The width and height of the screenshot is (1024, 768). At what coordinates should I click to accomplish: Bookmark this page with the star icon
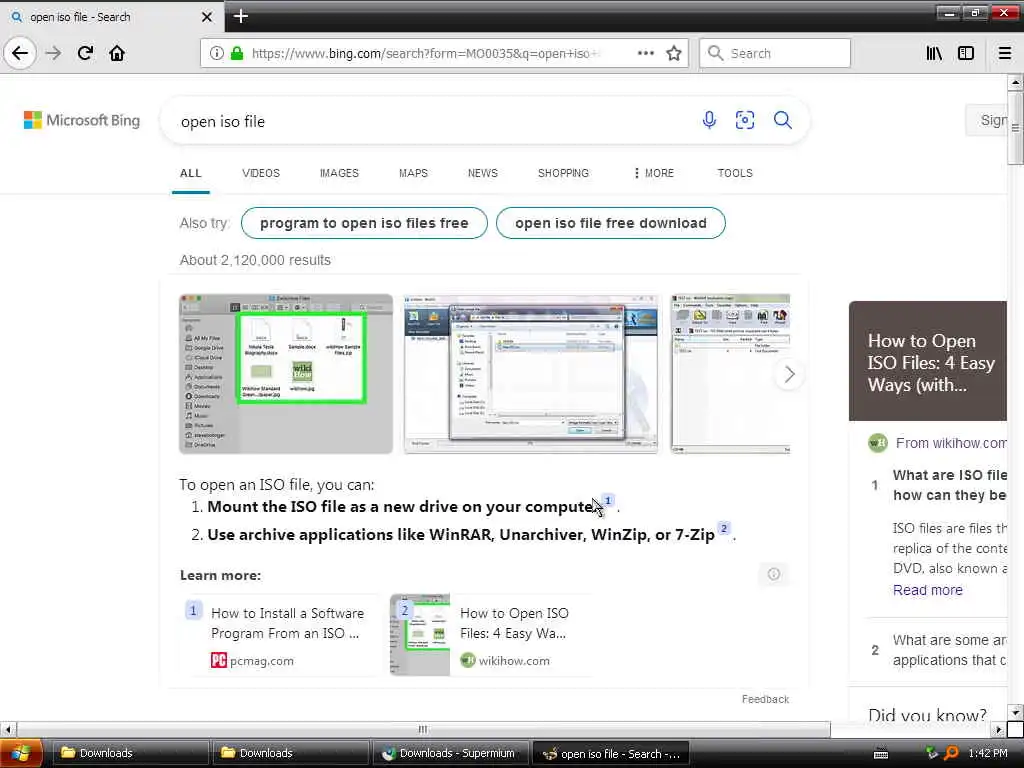point(674,54)
